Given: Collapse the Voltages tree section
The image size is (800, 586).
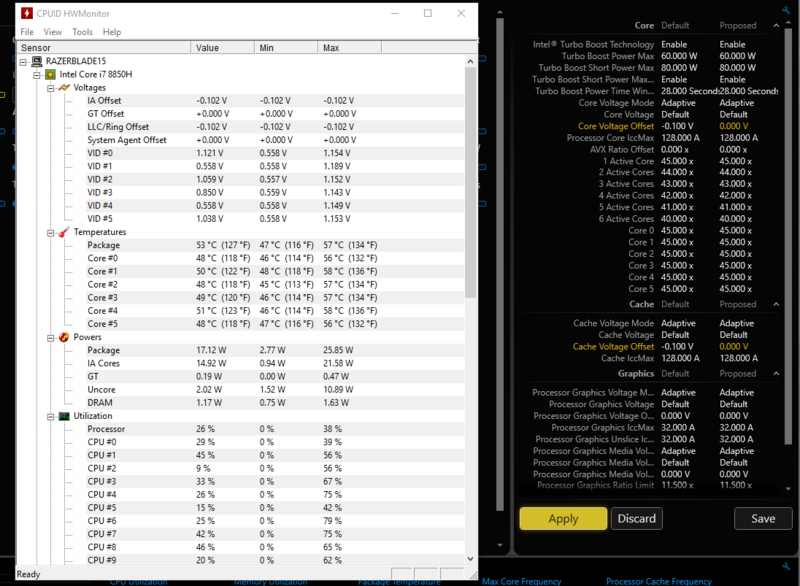Looking at the screenshot, I should pyautogui.click(x=51, y=88).
